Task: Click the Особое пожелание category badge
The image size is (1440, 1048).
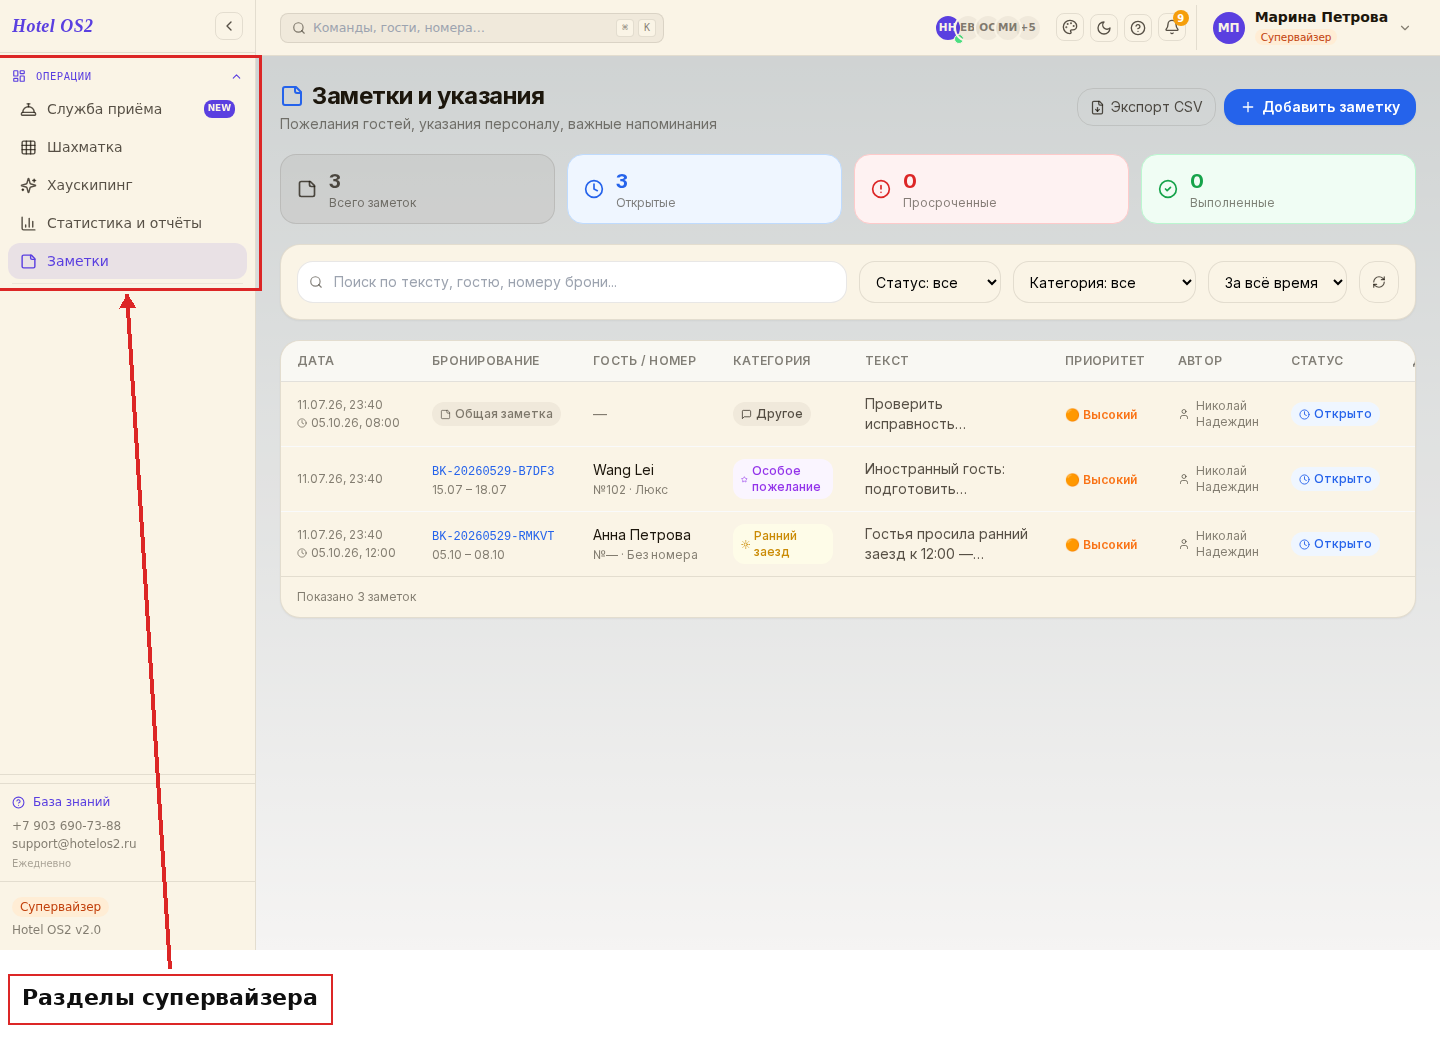Action: [783, 479]
